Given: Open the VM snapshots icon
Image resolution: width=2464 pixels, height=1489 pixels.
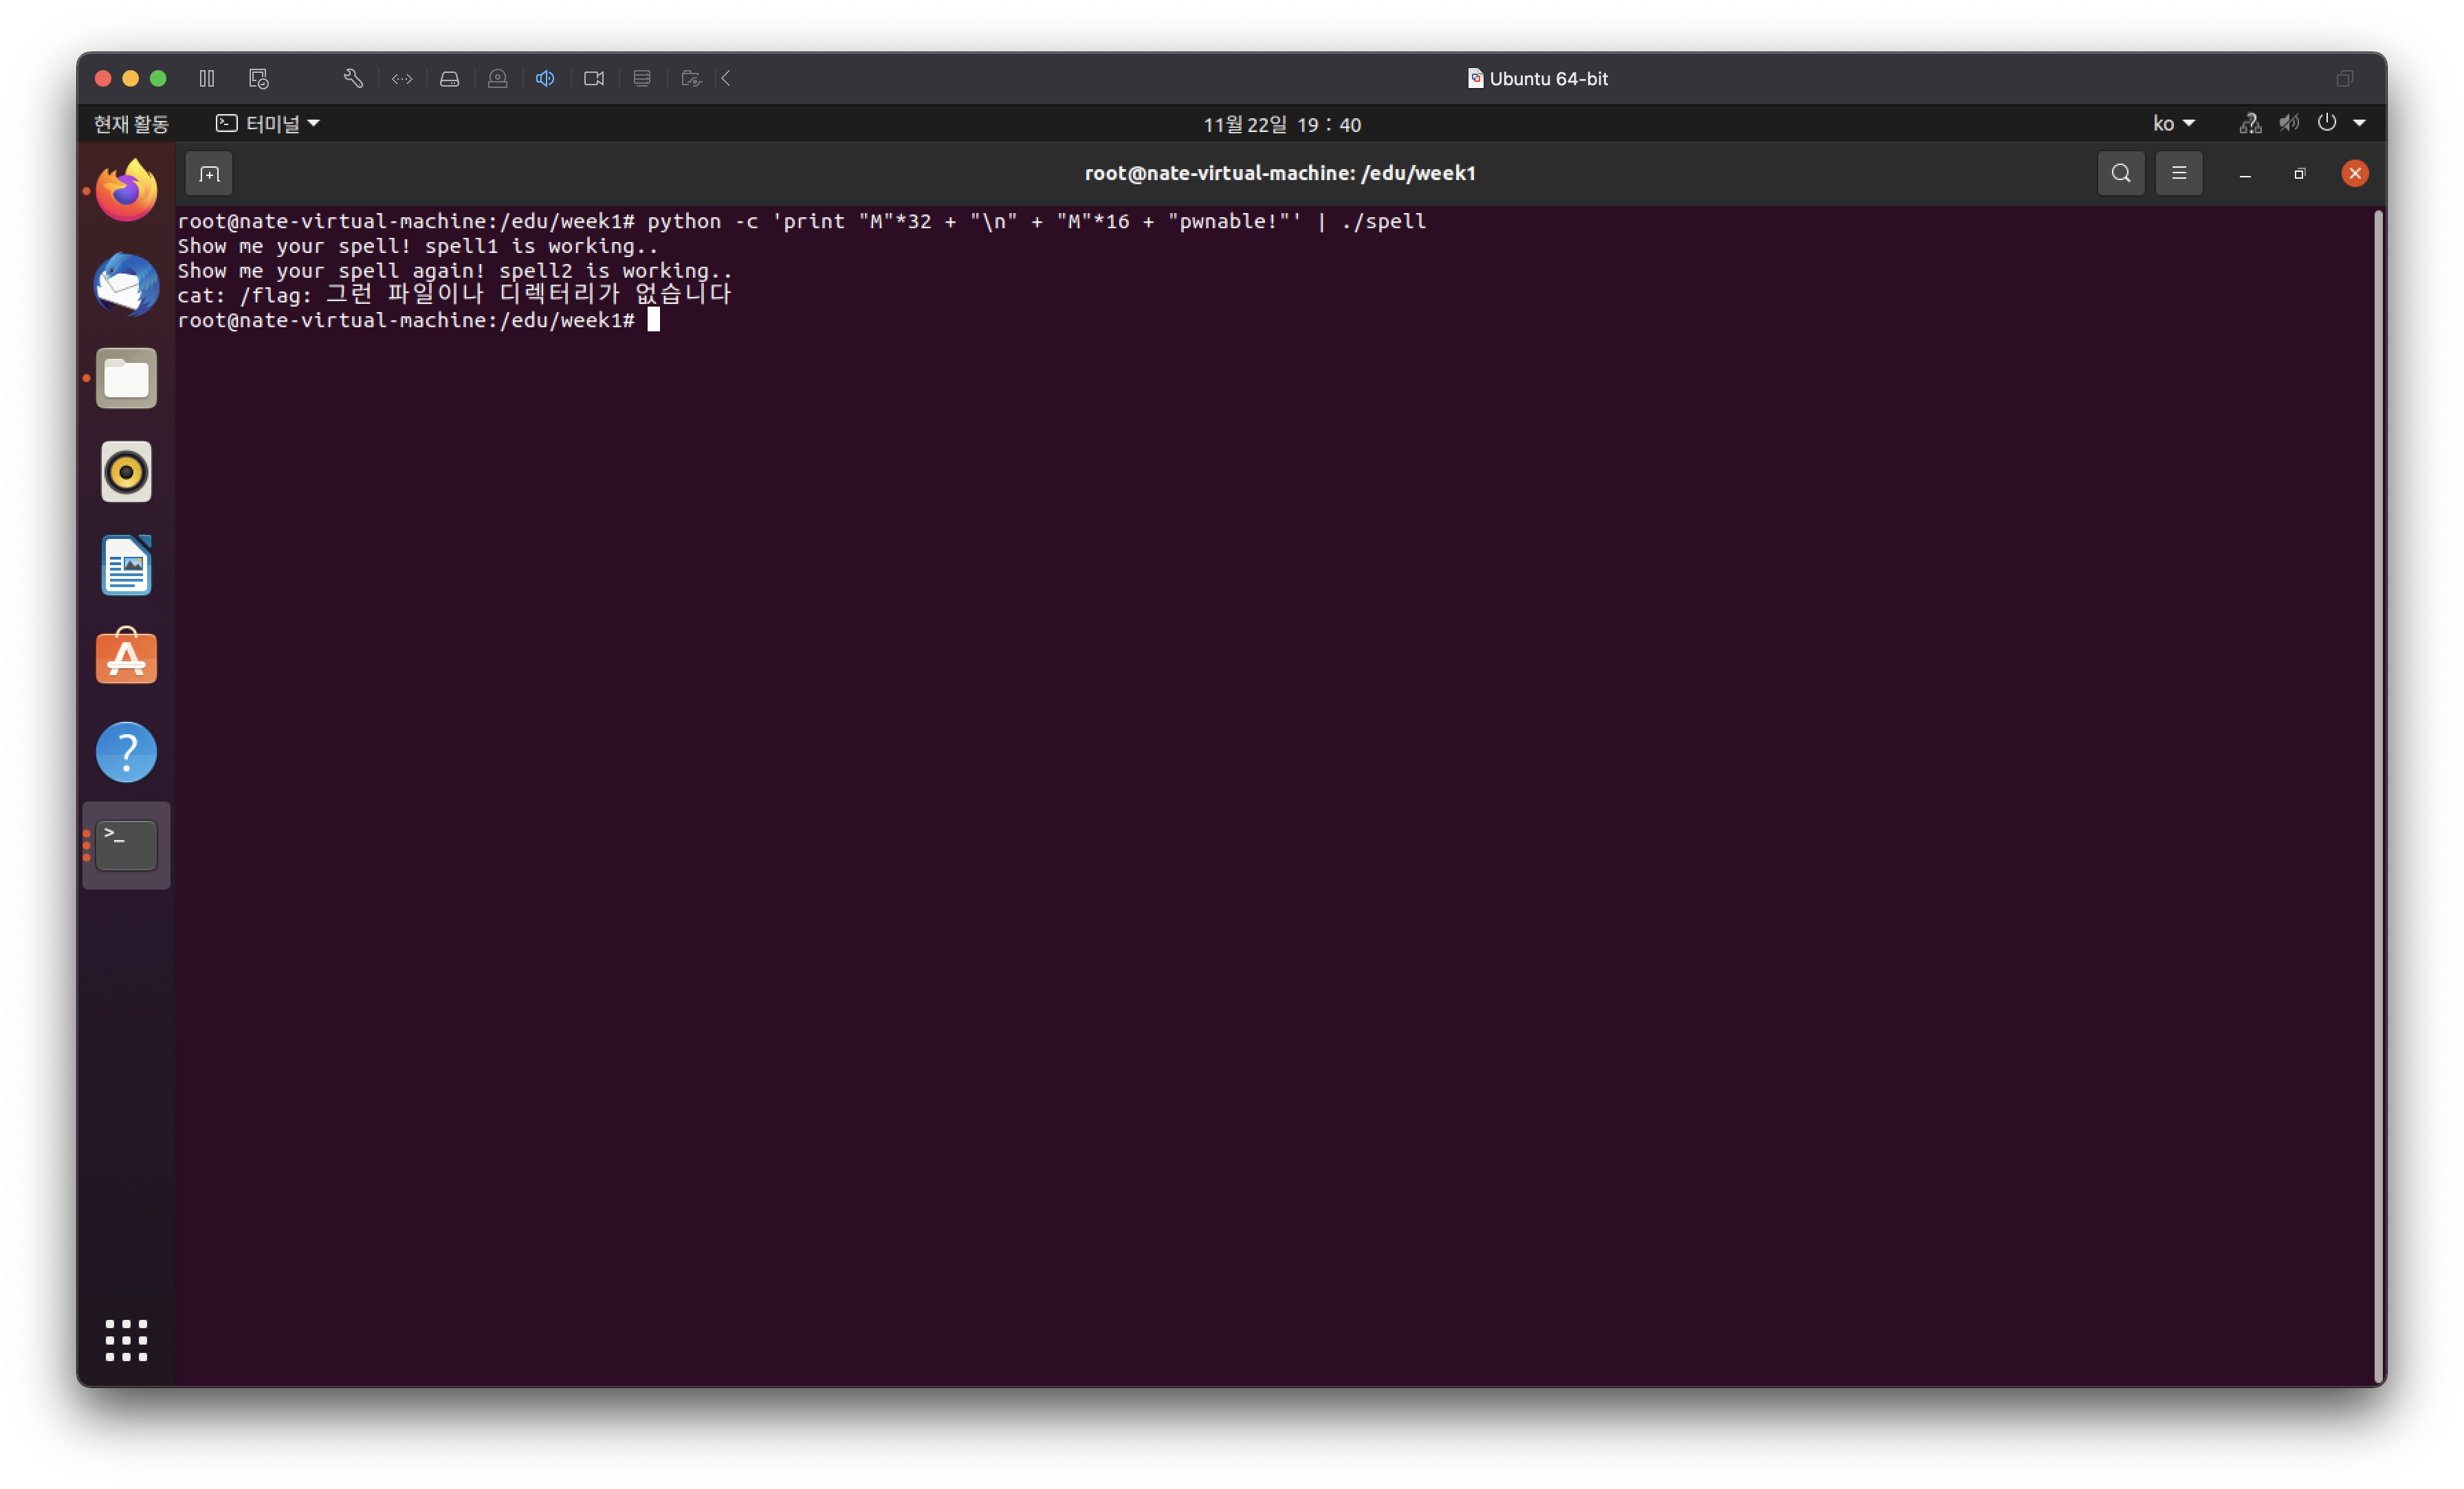Looking at the screenshot, I should 259,78.
